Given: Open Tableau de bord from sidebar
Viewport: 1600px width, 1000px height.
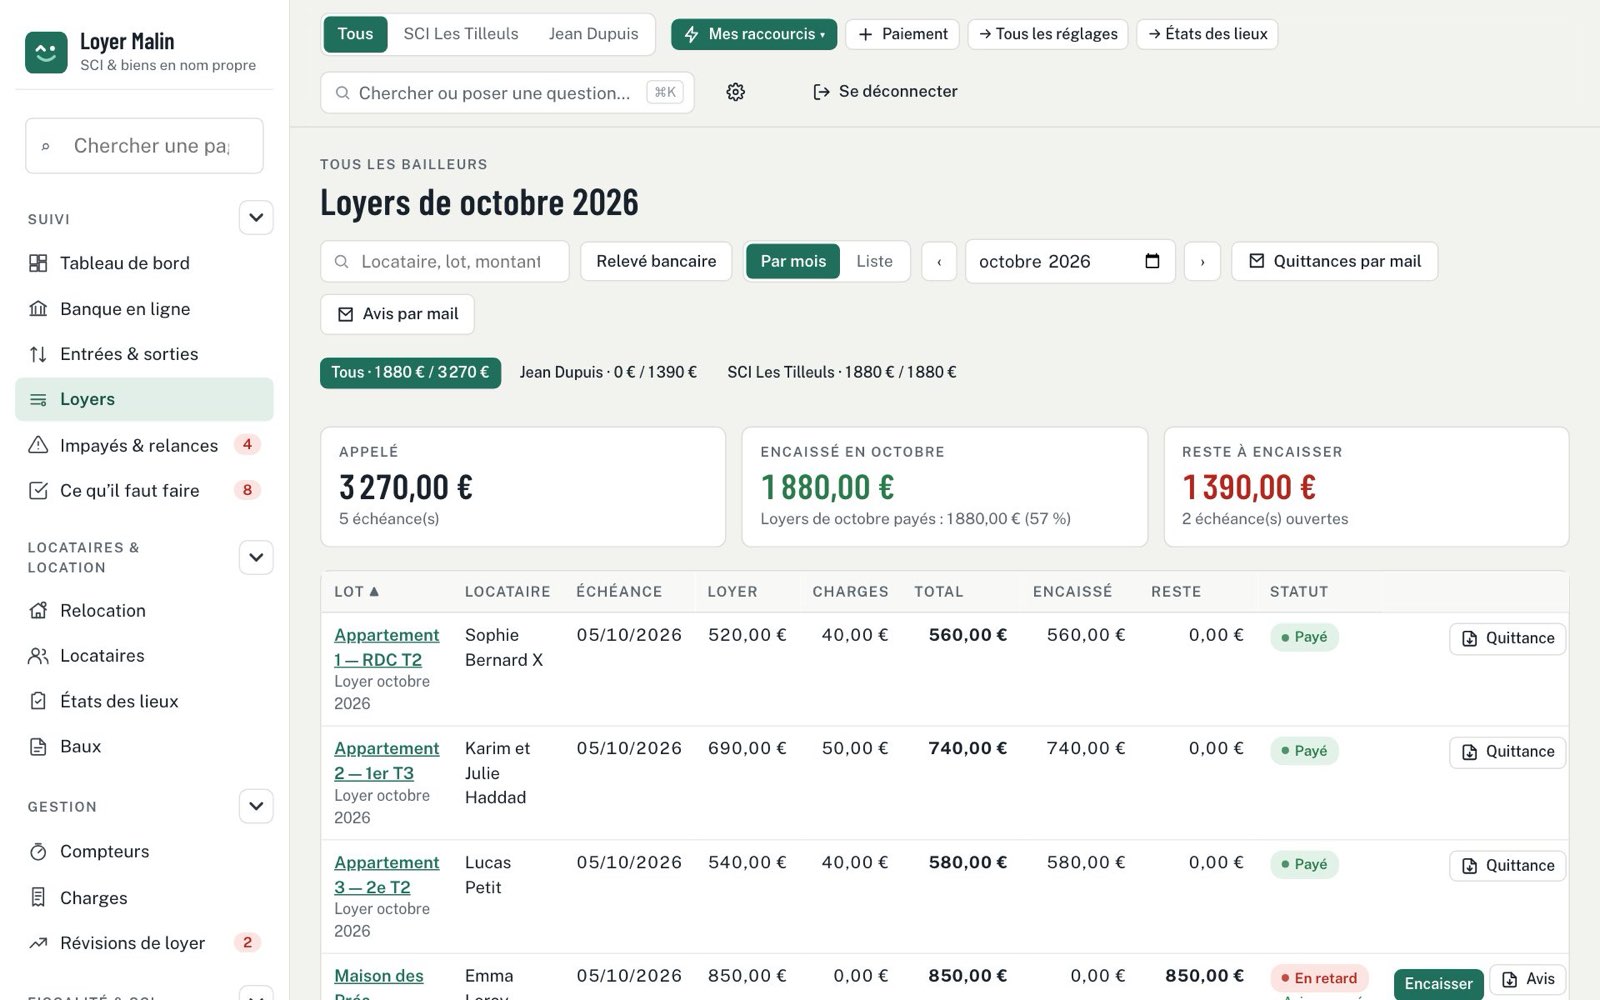Looking at the screenshot, I should click(144, 263).
